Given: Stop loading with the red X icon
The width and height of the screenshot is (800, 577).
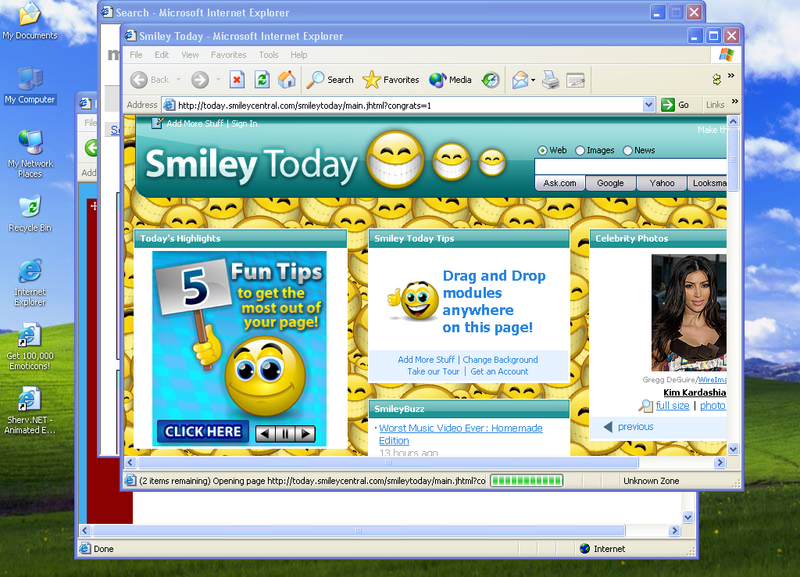Looking at the screenshot, I should coord(237,80).
